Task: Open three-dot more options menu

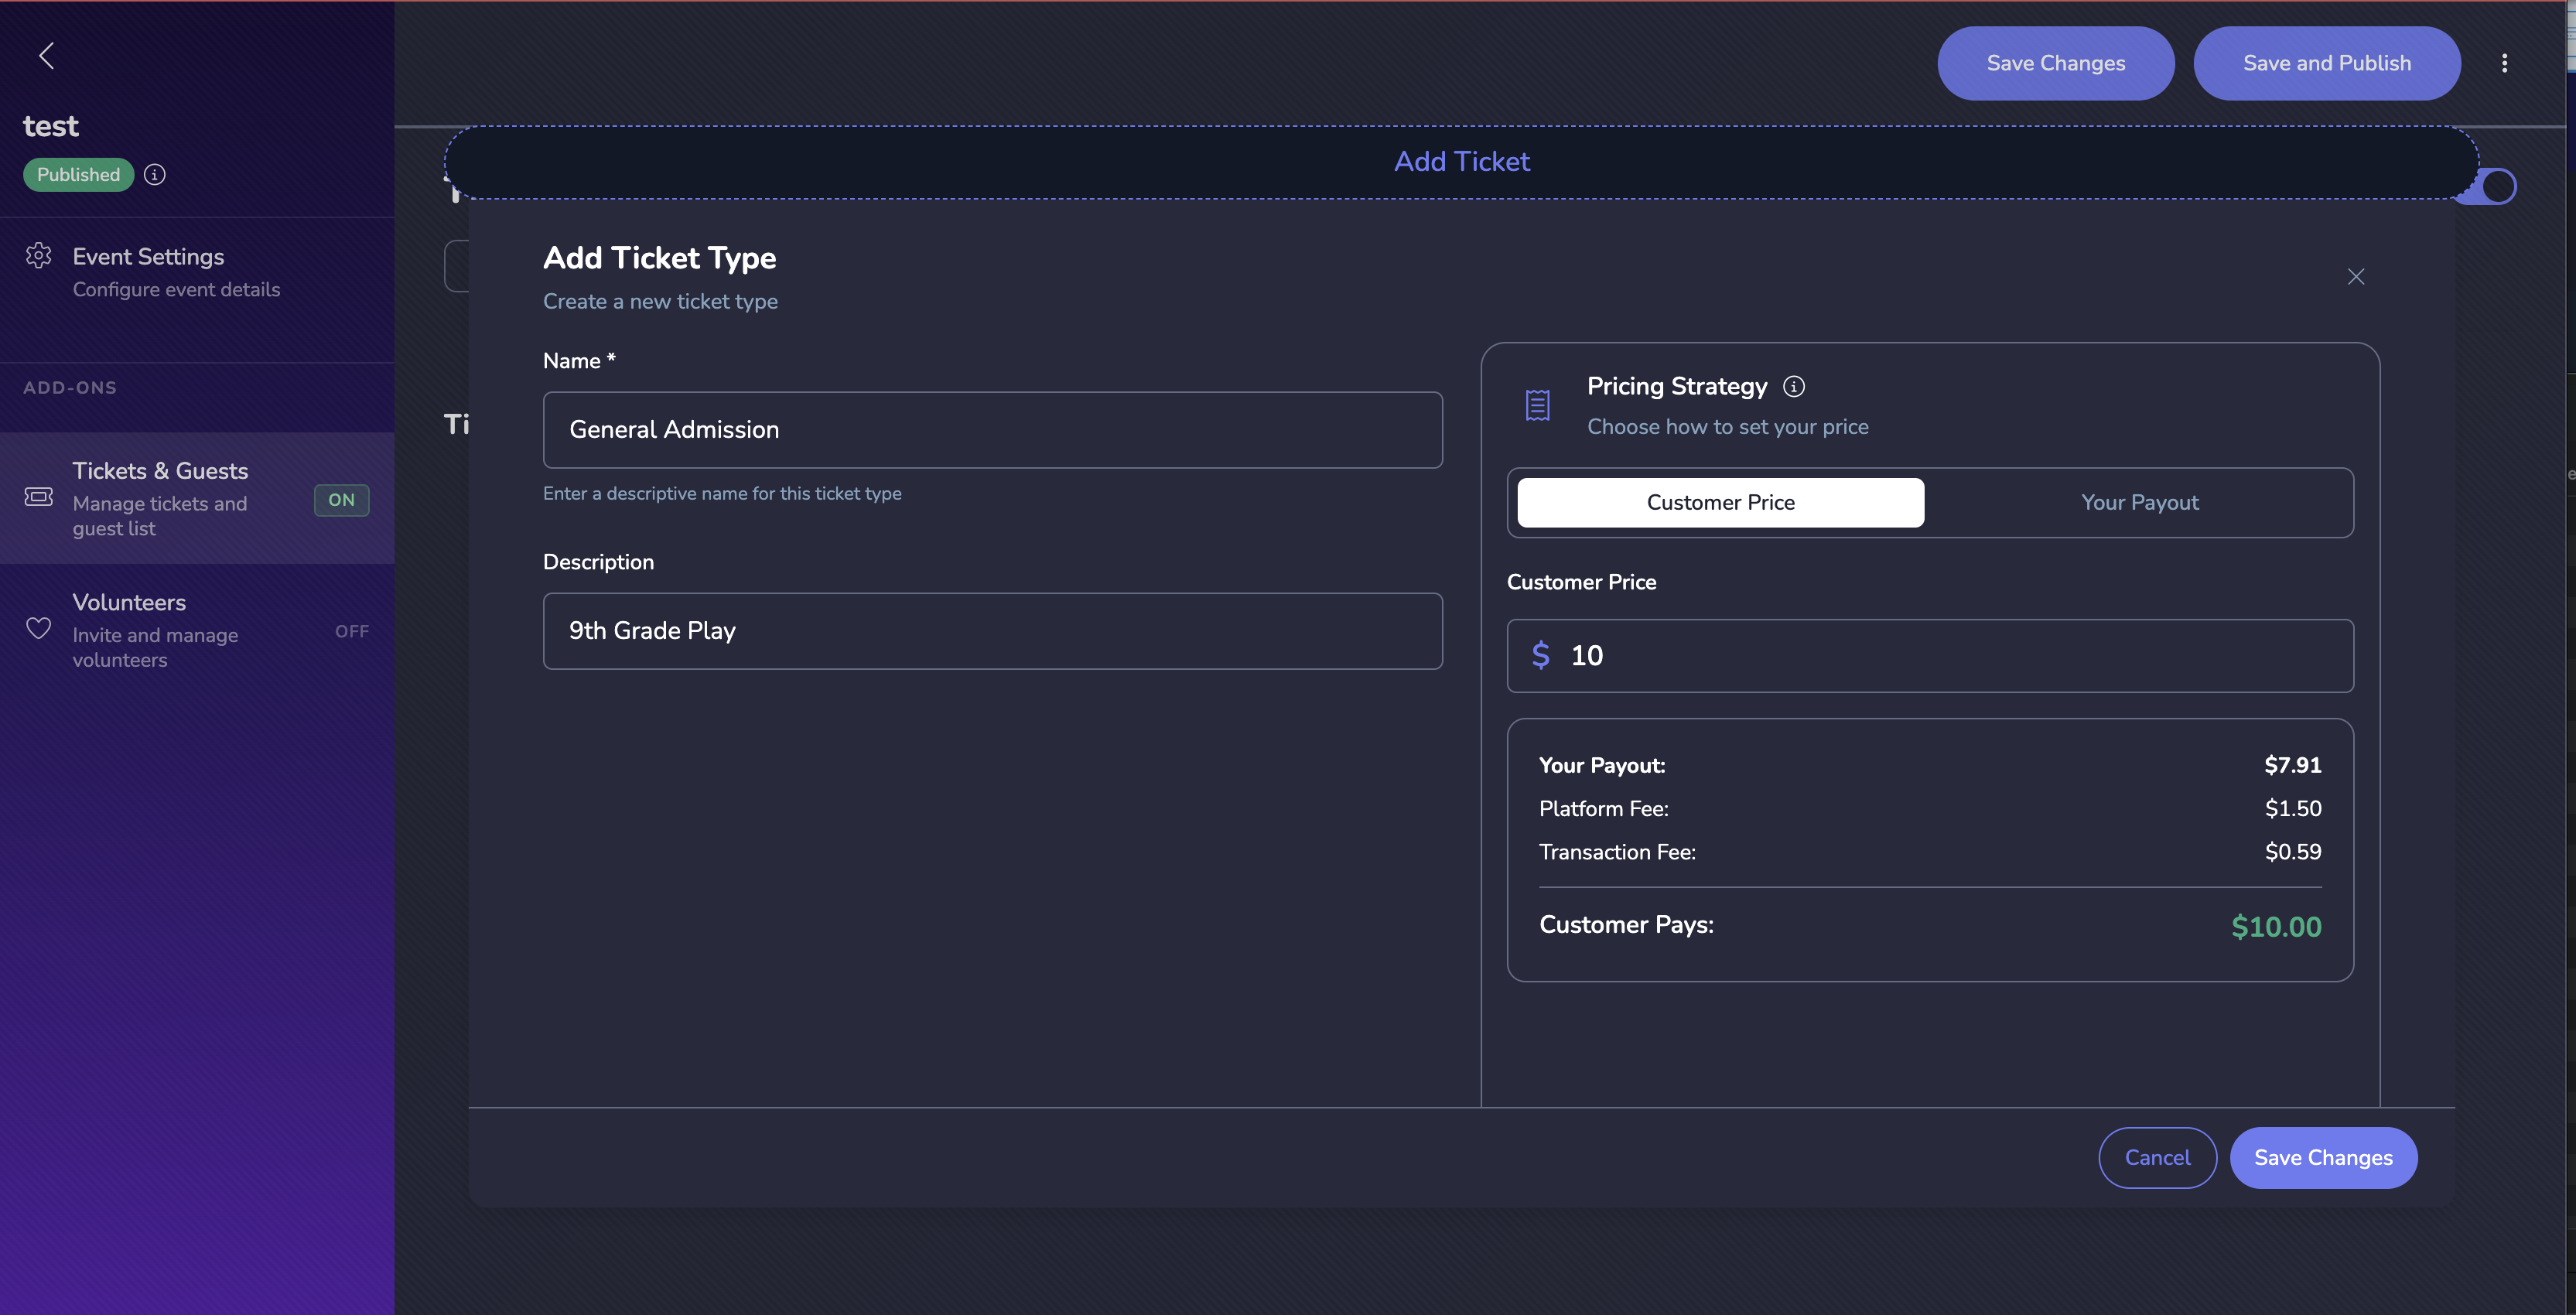Action: click(x=2503, y=63)
